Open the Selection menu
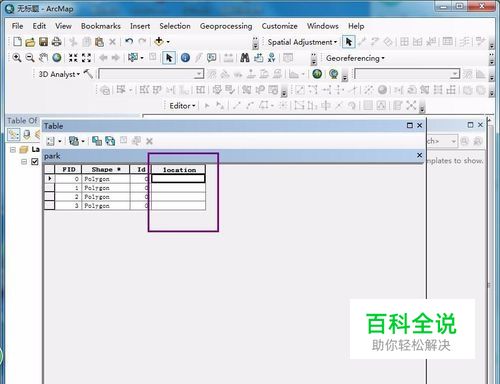 point(175,26)
